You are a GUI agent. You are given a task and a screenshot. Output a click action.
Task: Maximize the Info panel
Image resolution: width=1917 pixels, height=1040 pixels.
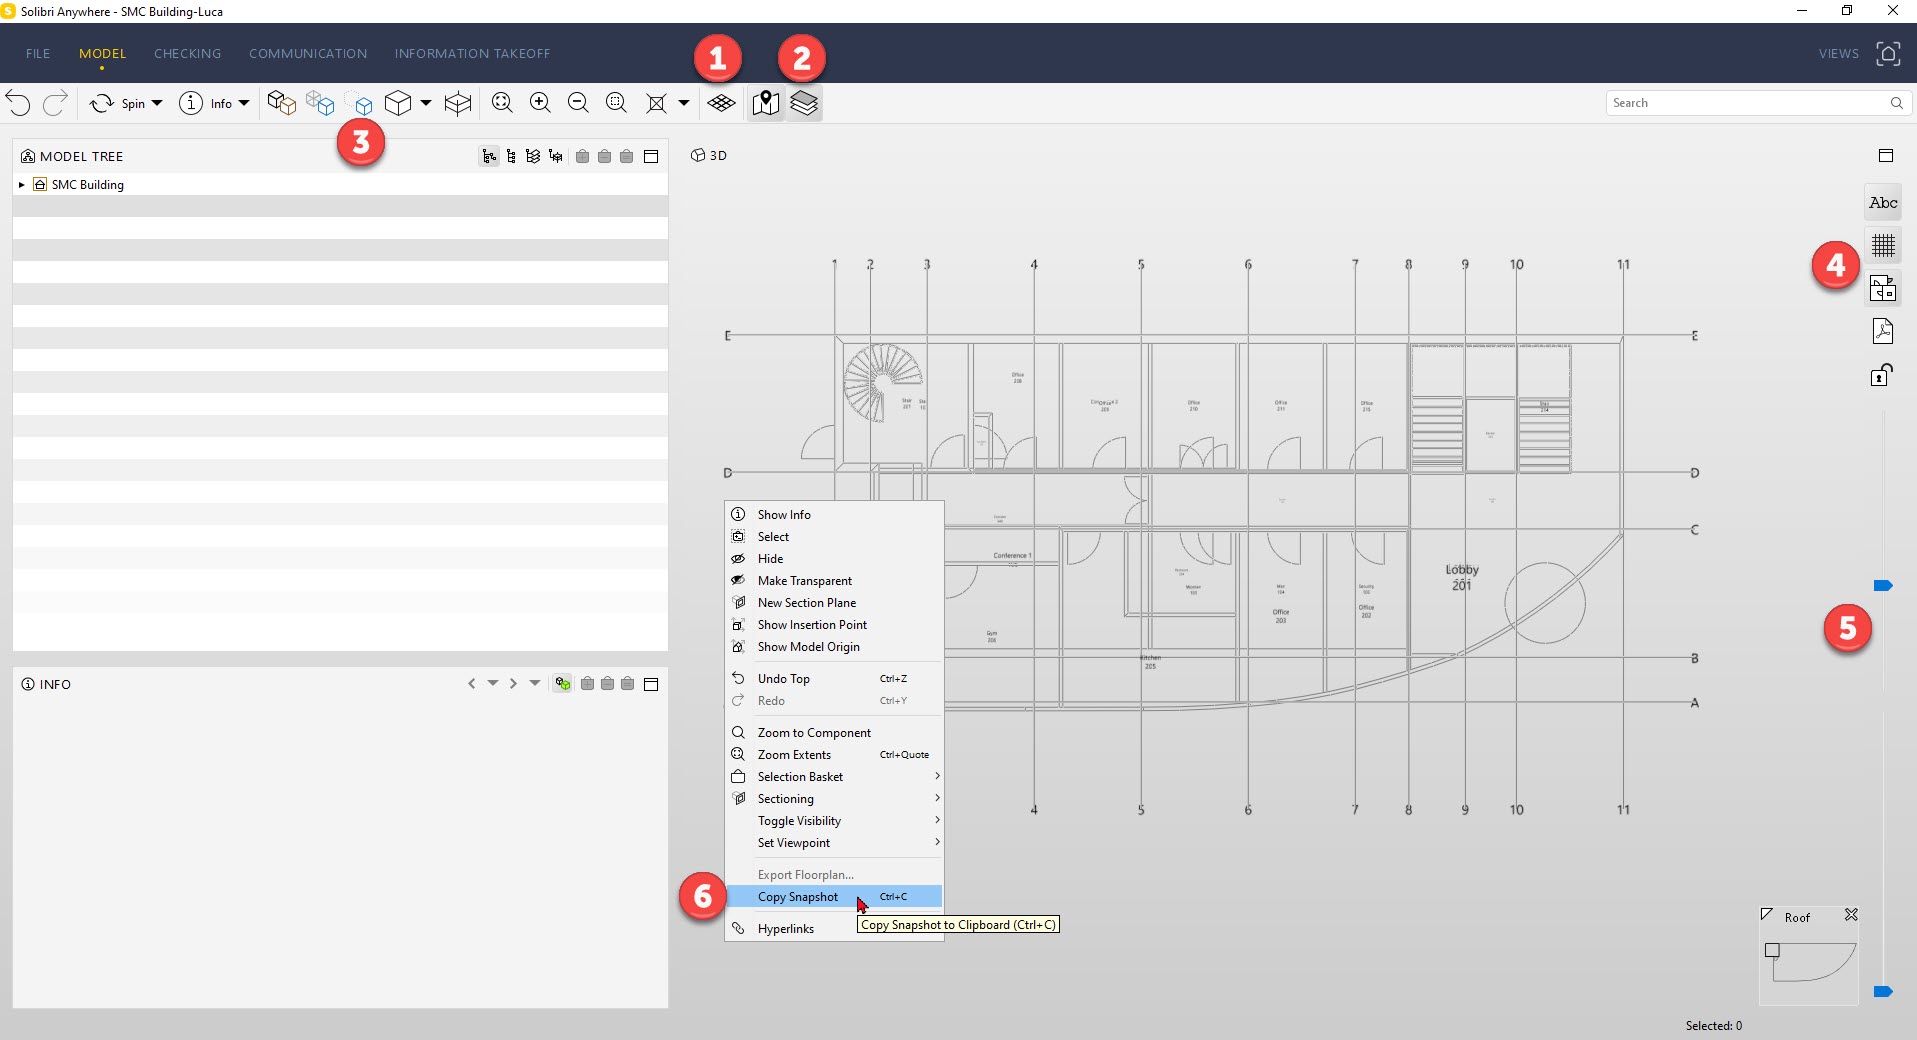pos(651,684)
